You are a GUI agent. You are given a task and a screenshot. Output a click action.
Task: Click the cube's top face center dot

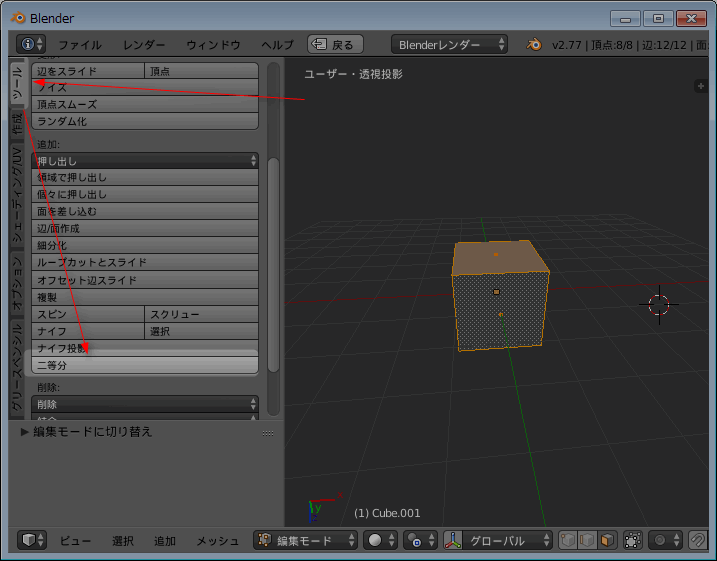click(496, 254)
